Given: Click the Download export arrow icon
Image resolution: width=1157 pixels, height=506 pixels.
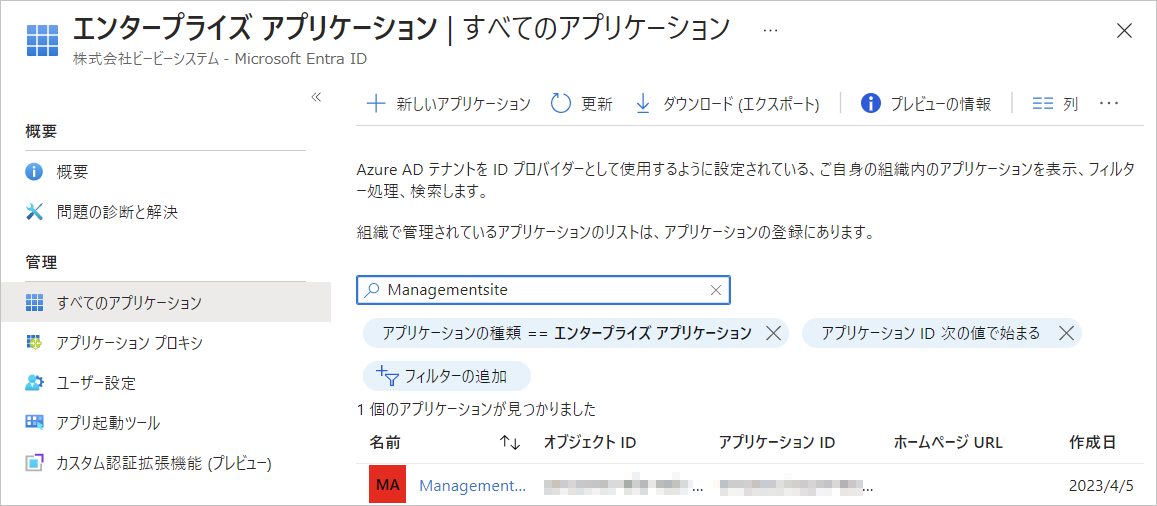Looking at the screenshot, I should [643, 104].
